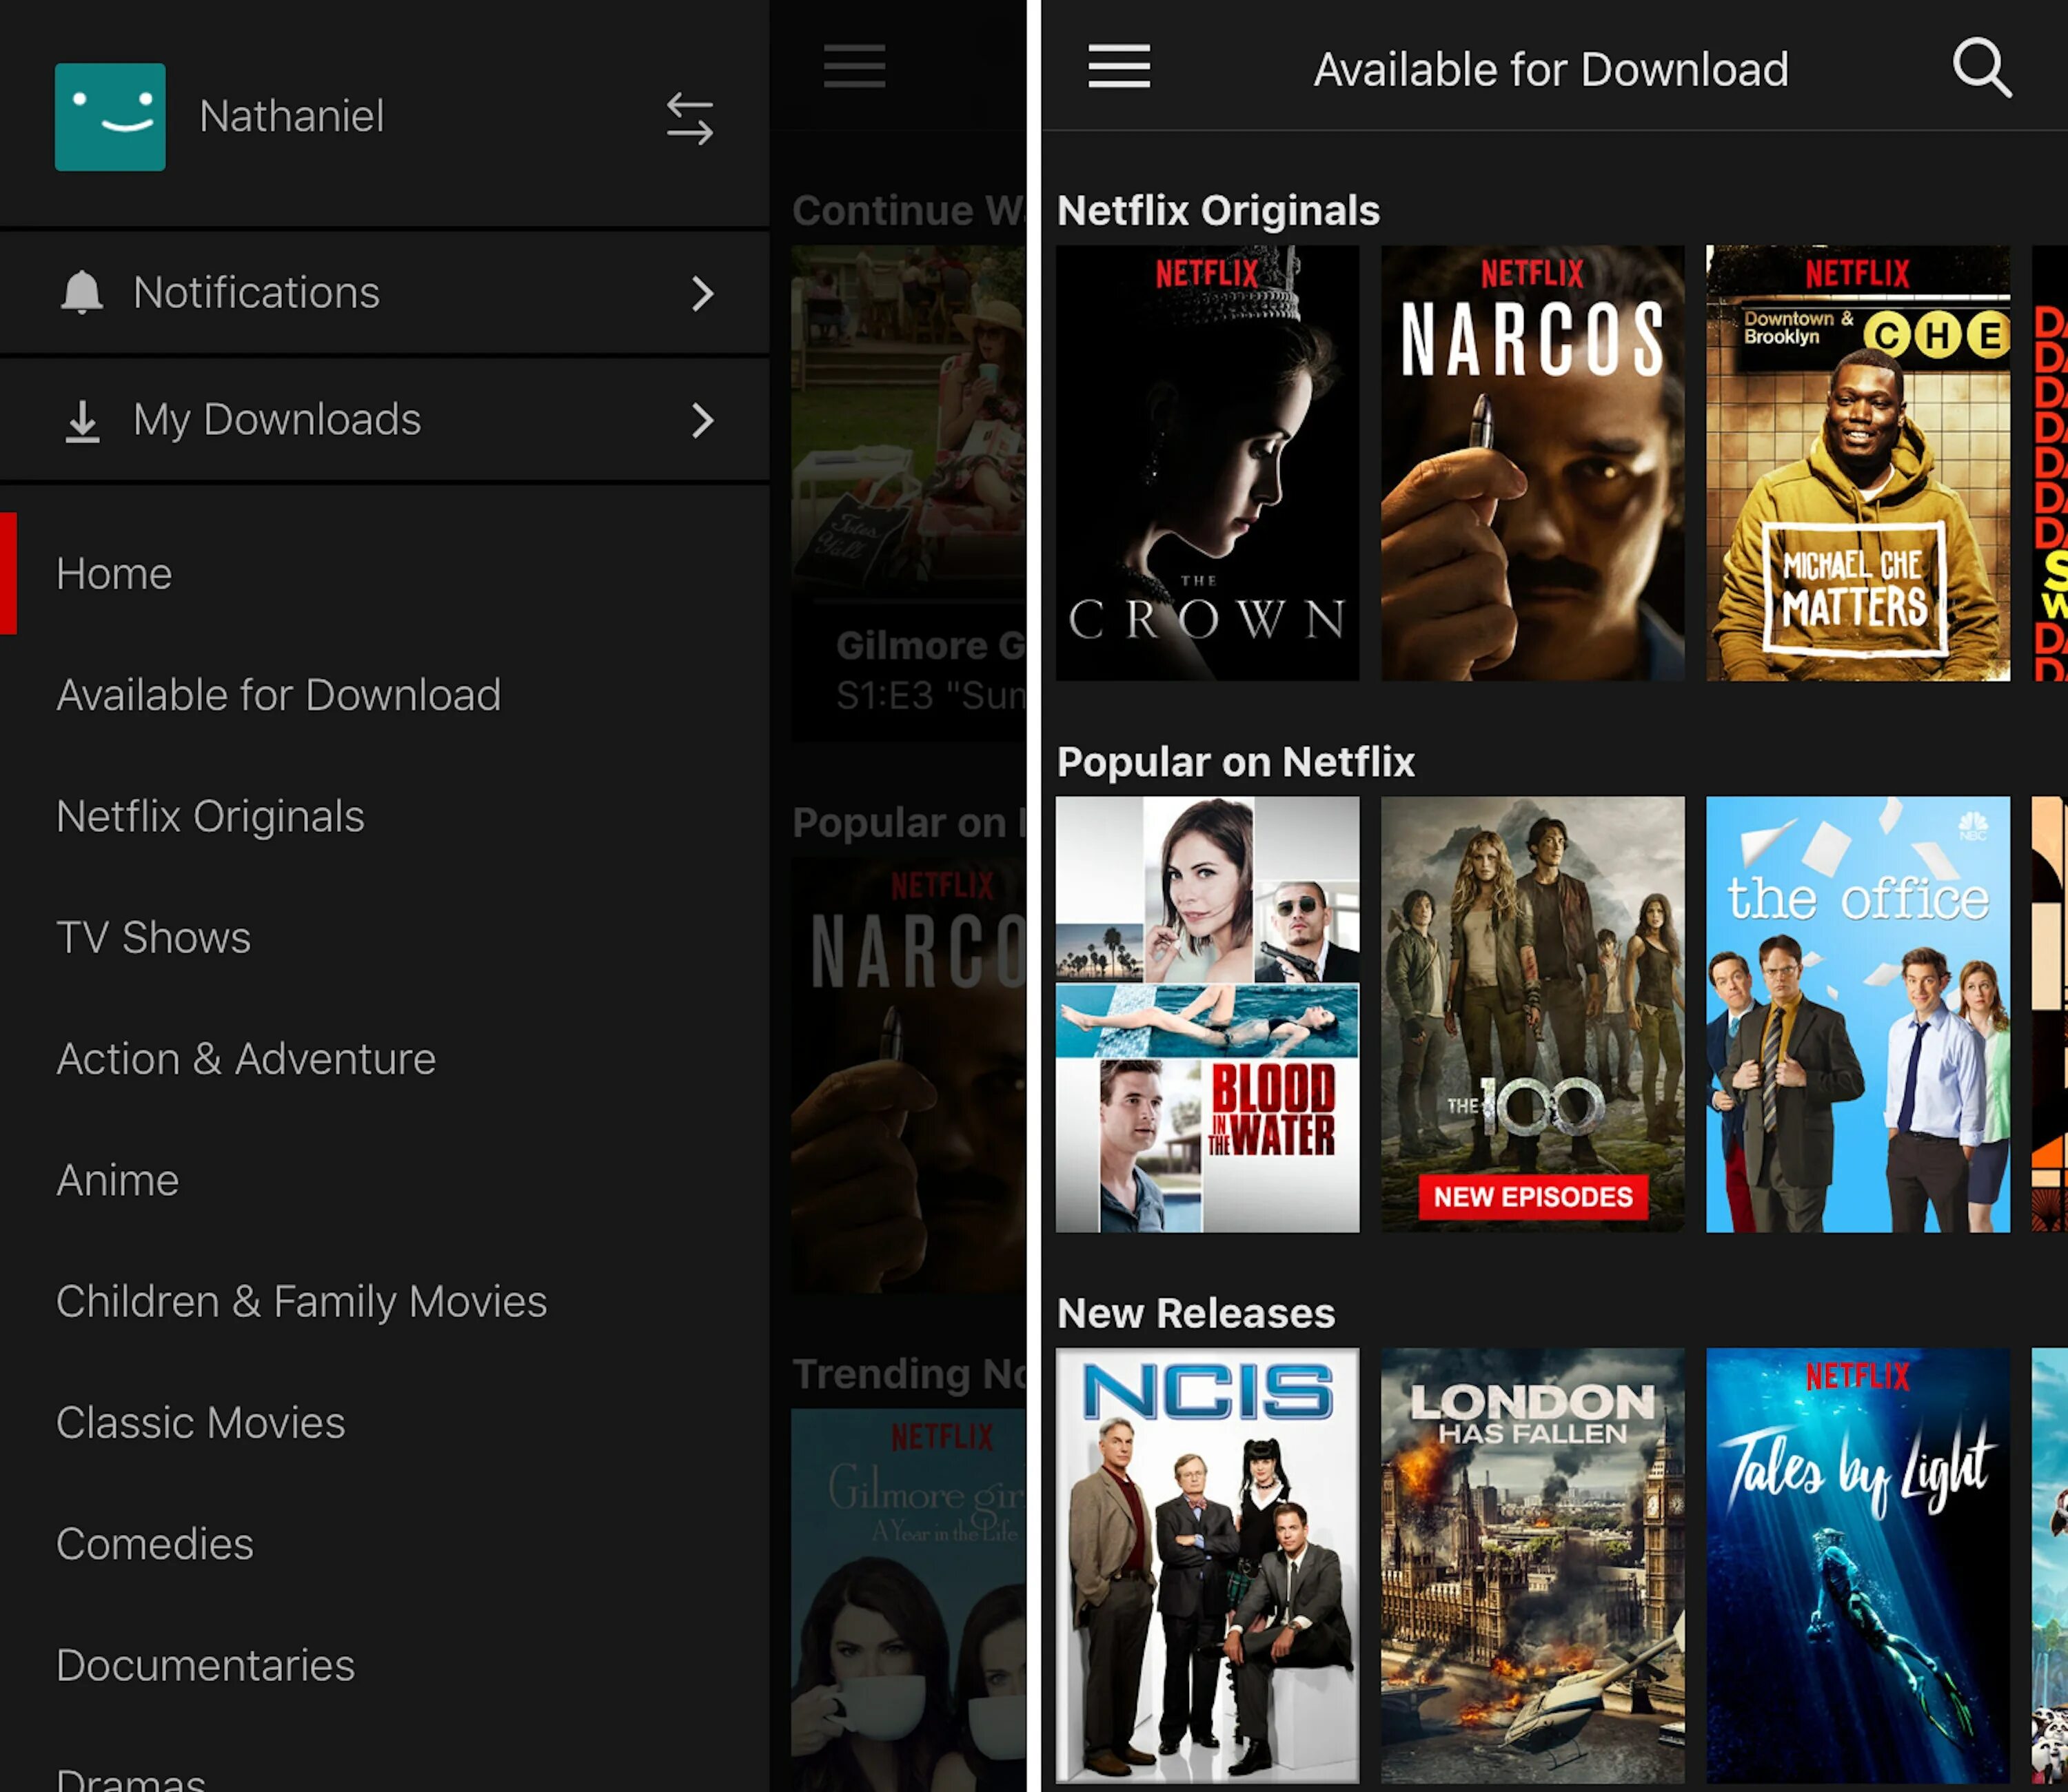Tap the NCIS poster under New Releases
The height and width of the screenshot is (1792, 2068).
(1207, 1565)
